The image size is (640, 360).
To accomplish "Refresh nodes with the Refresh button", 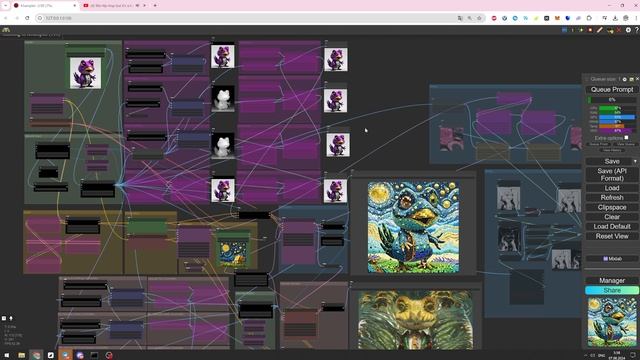I will pyautogui.click(x=612, y=198).
